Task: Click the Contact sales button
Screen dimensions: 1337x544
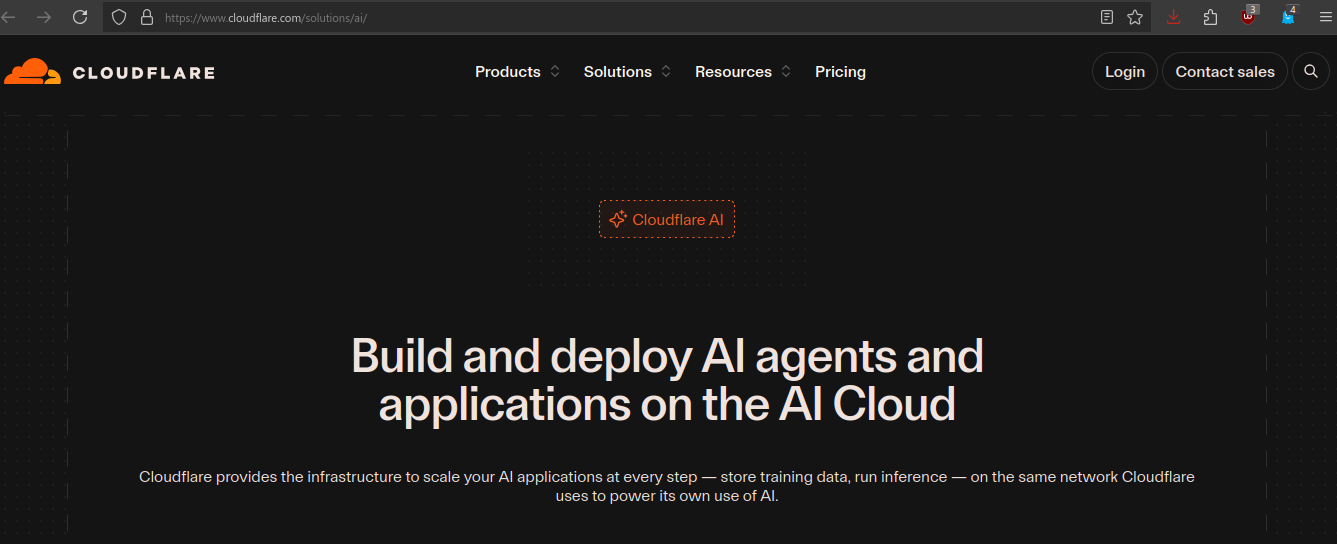Action: pyautogui.click(x=1225, y=71)
